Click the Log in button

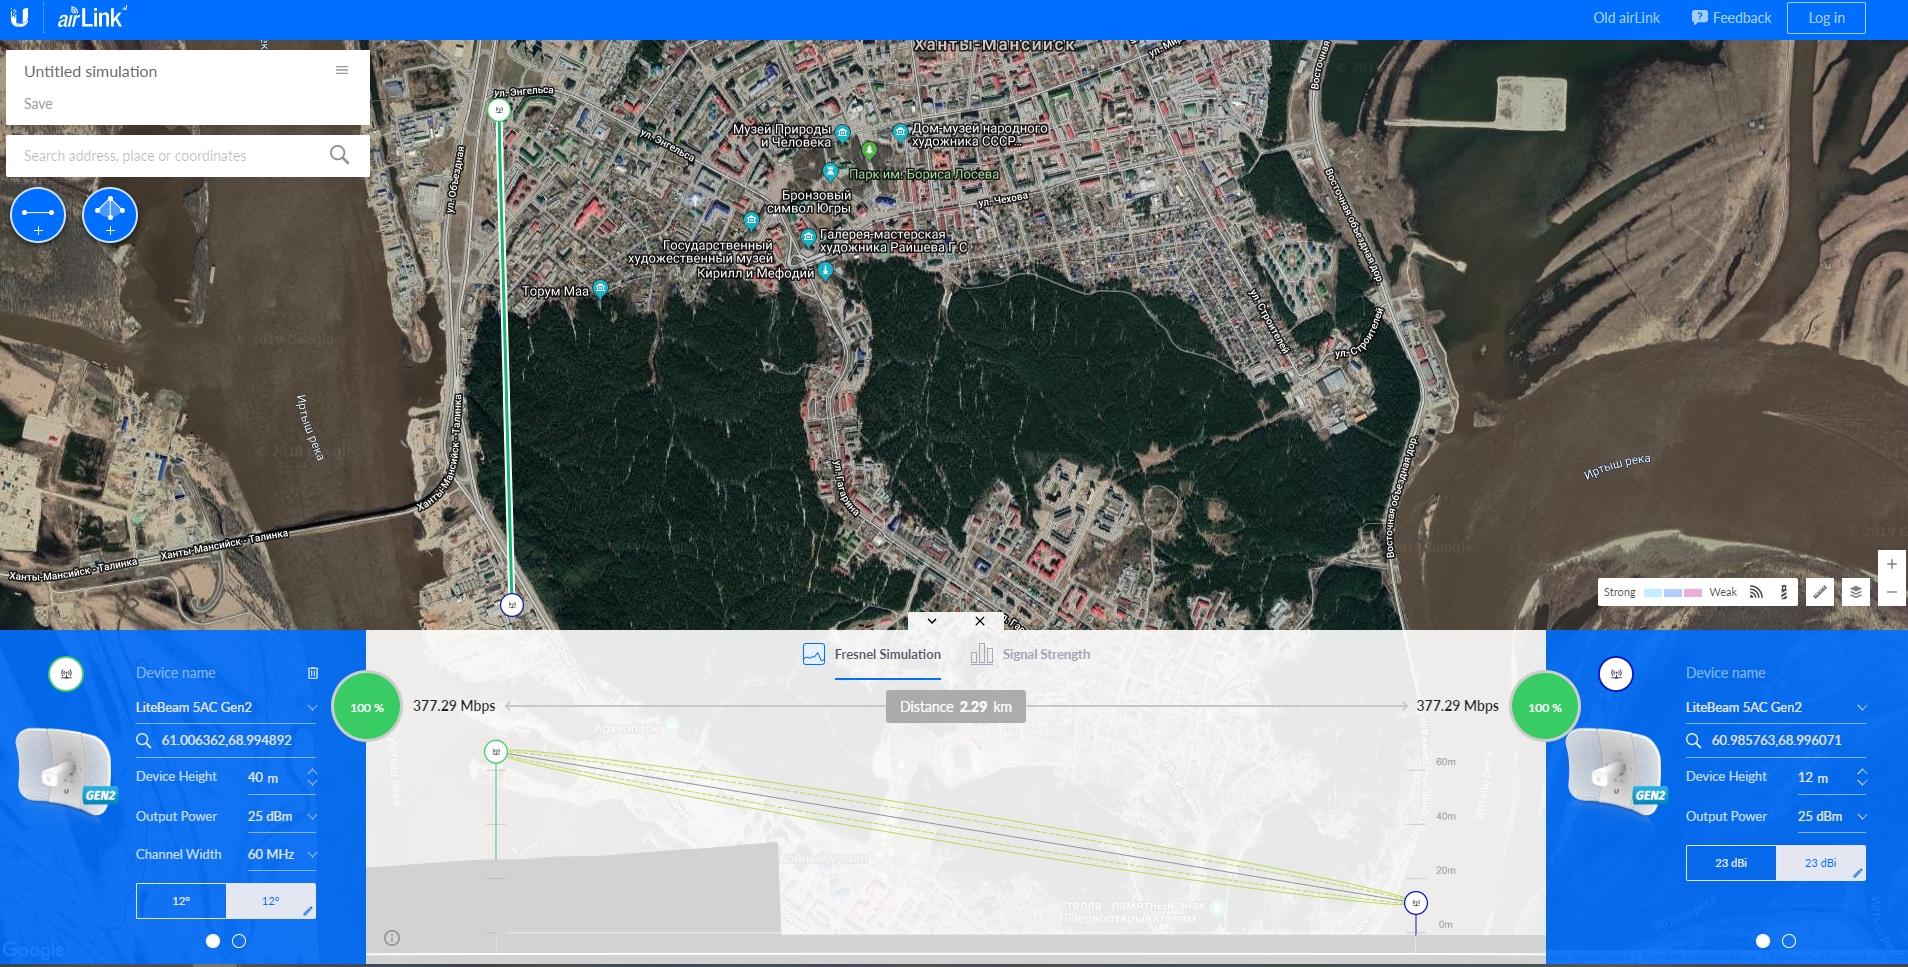pos(1826,18)
